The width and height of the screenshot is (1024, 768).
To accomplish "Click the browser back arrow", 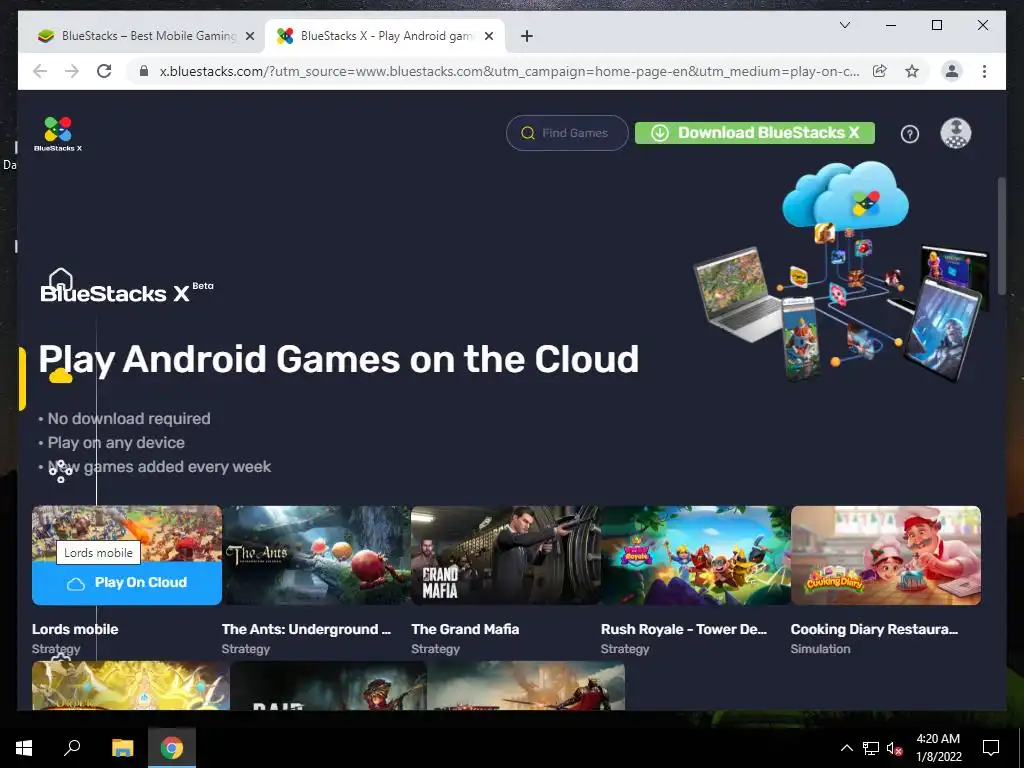I will pyautogui.click(x=40, y=71).
